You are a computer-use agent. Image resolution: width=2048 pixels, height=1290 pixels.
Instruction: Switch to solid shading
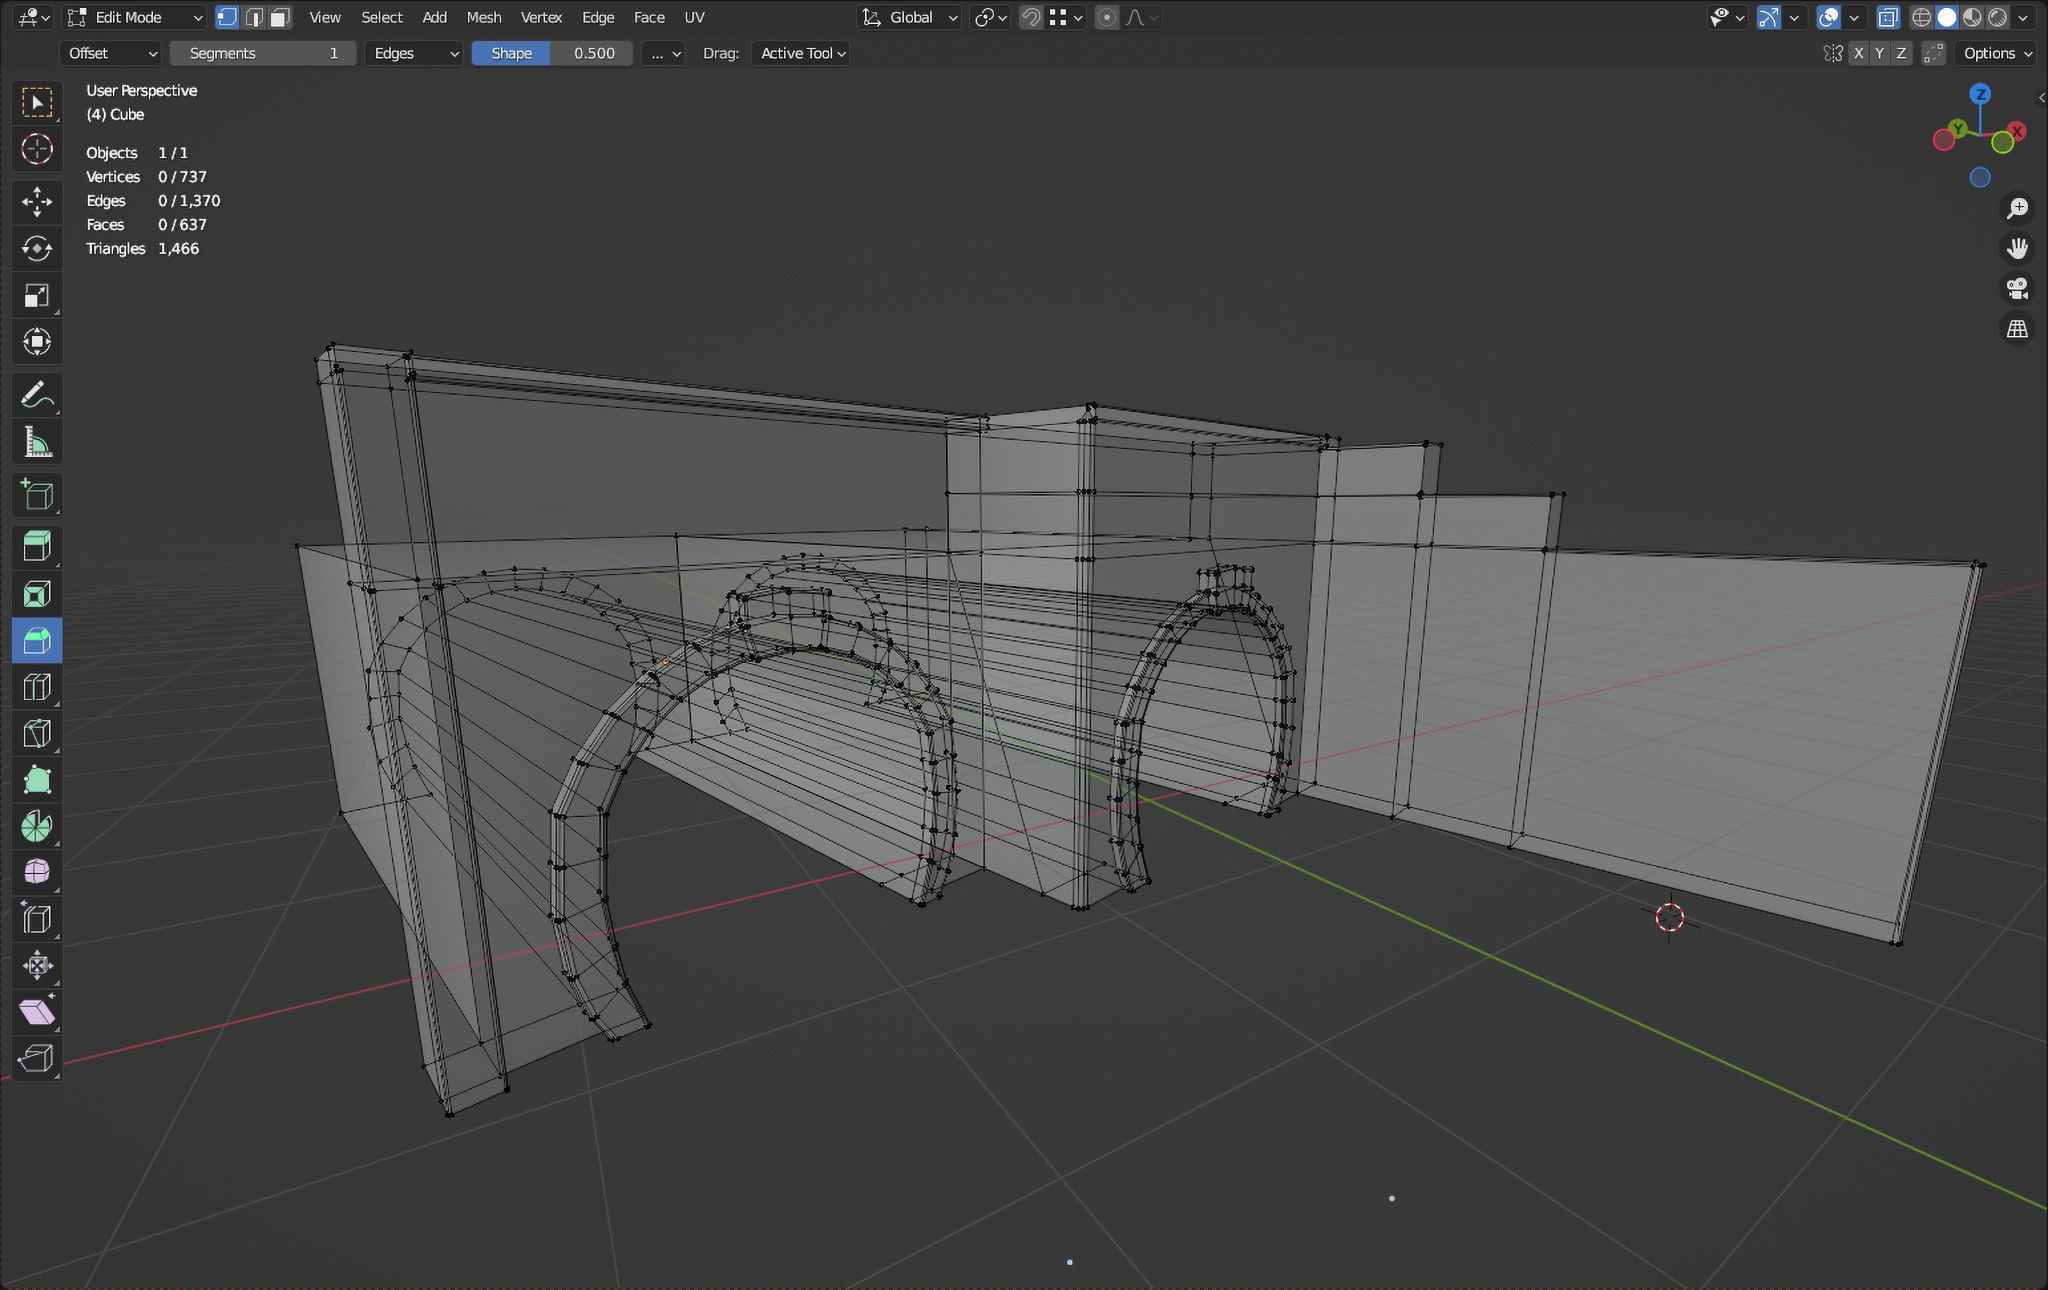(x=1946, y=17)
